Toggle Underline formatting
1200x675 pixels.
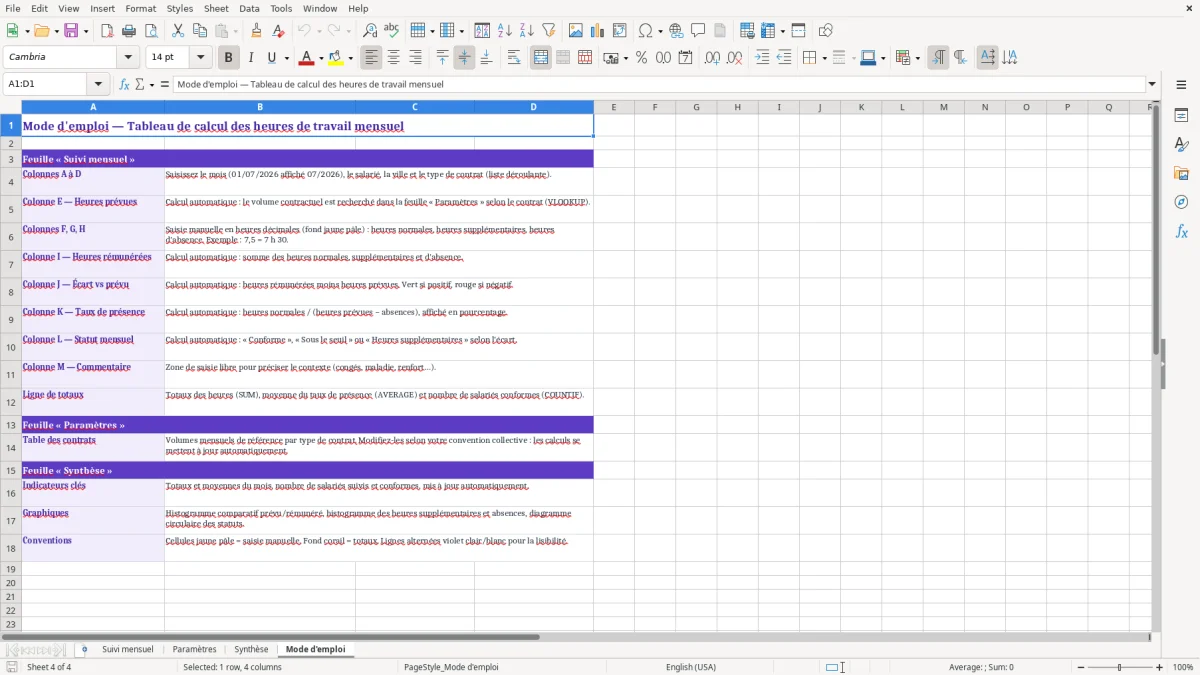[x=272, y=58]
